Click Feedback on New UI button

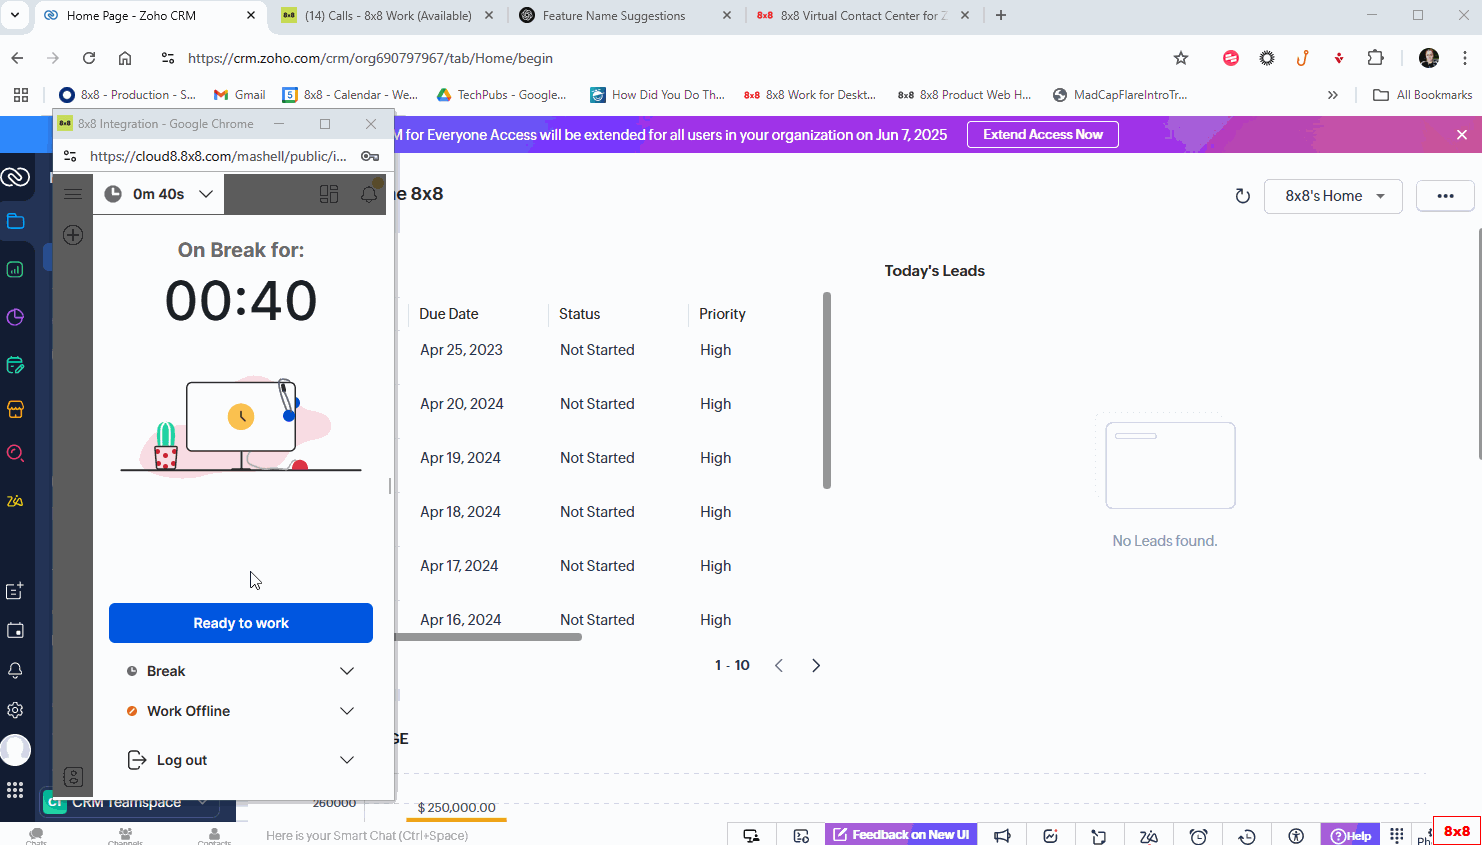click(x=901, y=835)
